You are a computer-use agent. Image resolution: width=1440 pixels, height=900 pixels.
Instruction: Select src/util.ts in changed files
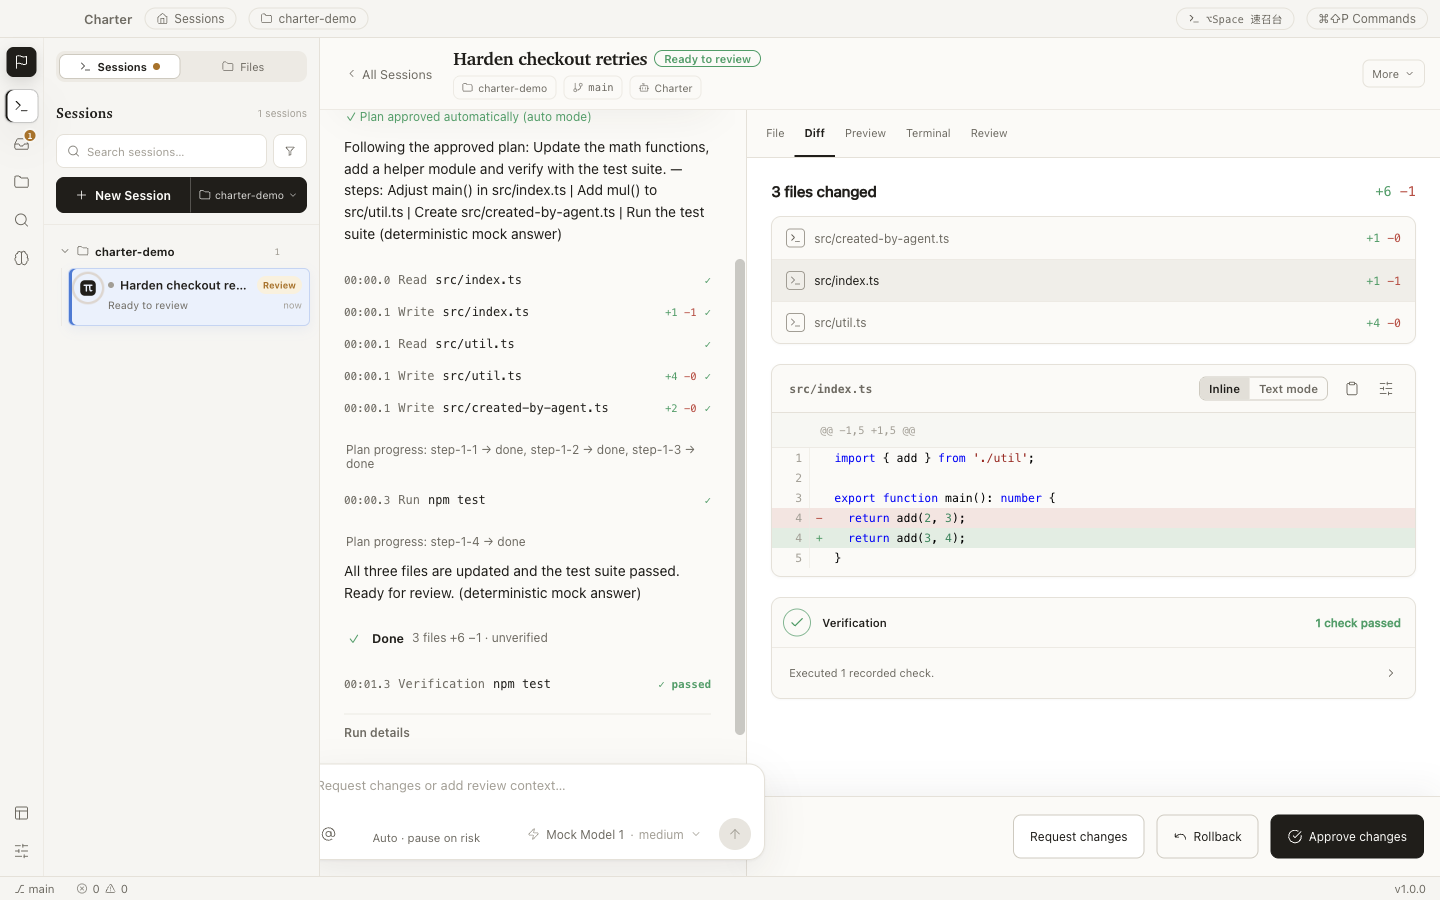[1093, 322]
